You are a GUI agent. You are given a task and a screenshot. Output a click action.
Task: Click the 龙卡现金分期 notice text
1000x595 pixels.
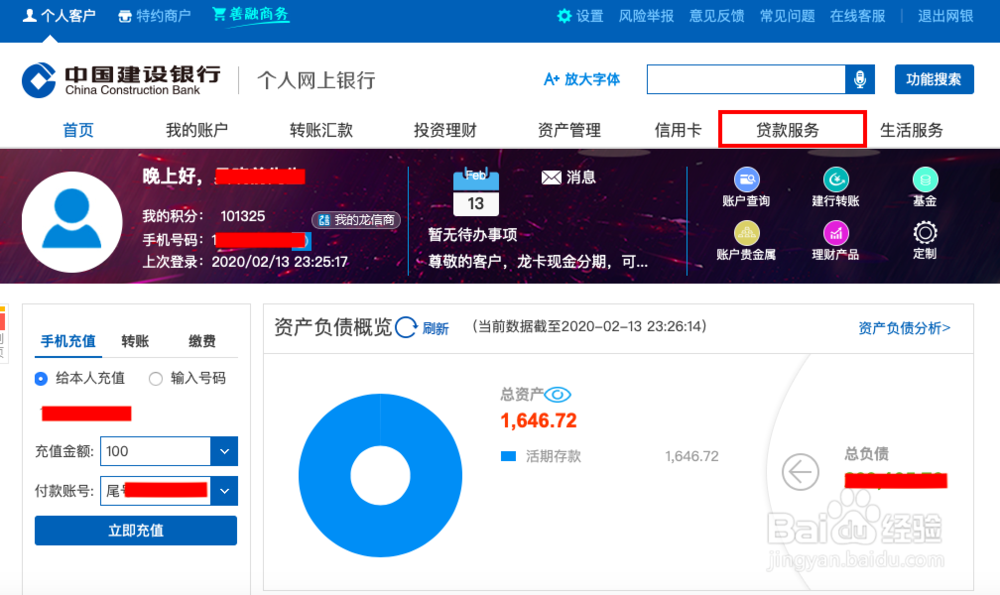pyautogui.click(x=538, y=262)
